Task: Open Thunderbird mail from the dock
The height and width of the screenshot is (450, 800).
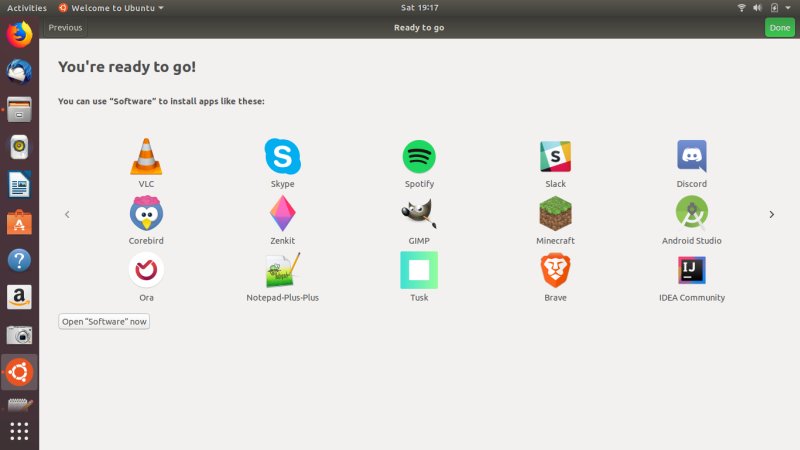Action: [x=19, y=72]
